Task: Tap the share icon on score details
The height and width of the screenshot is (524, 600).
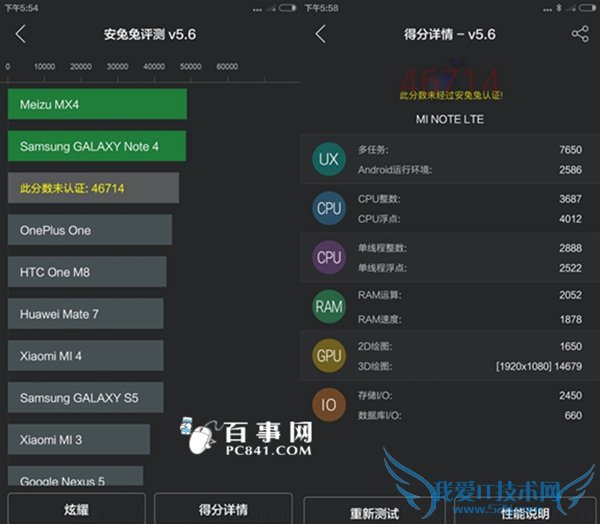Action: point(580,34)
